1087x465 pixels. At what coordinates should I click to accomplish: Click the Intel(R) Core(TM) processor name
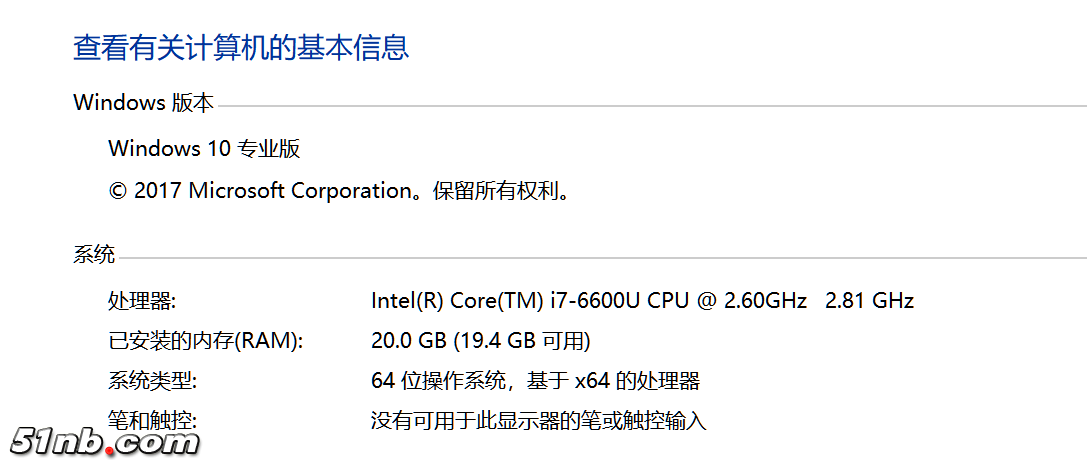click(457, 301)
